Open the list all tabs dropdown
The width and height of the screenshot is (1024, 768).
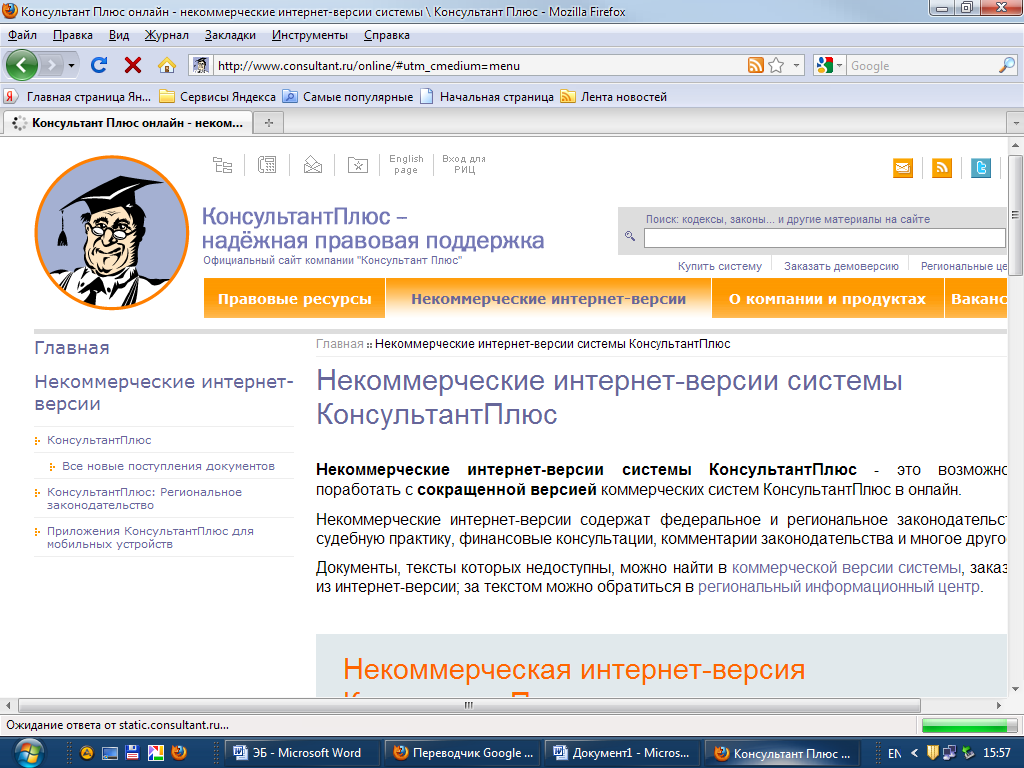[x=1016, y=123]
